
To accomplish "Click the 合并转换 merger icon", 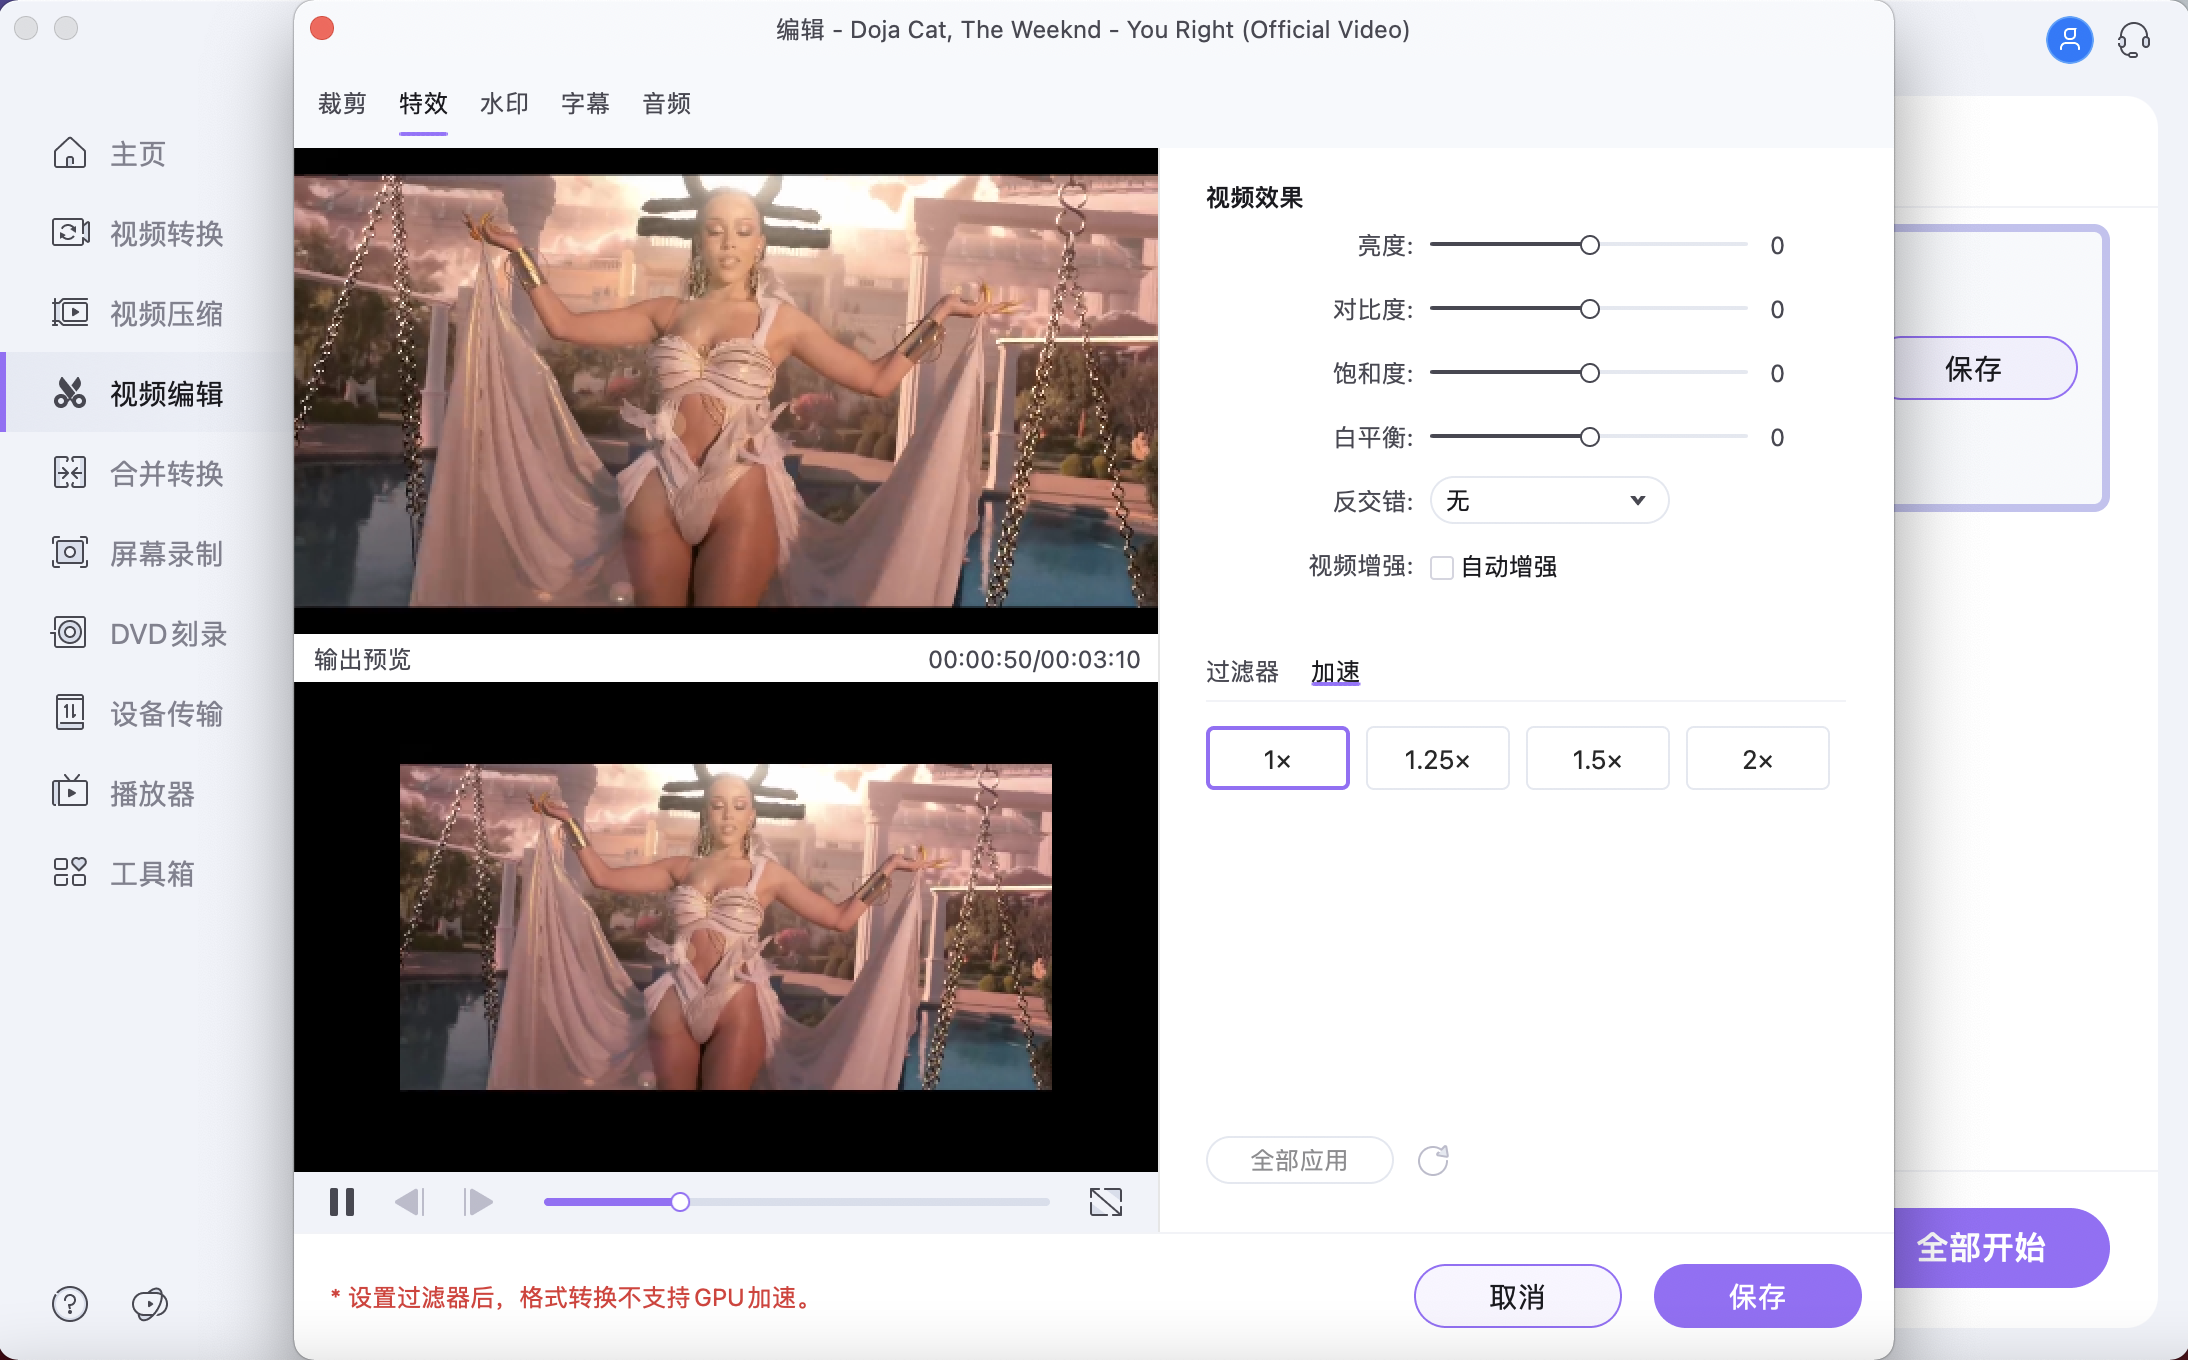I will click(x=70, y=473).
